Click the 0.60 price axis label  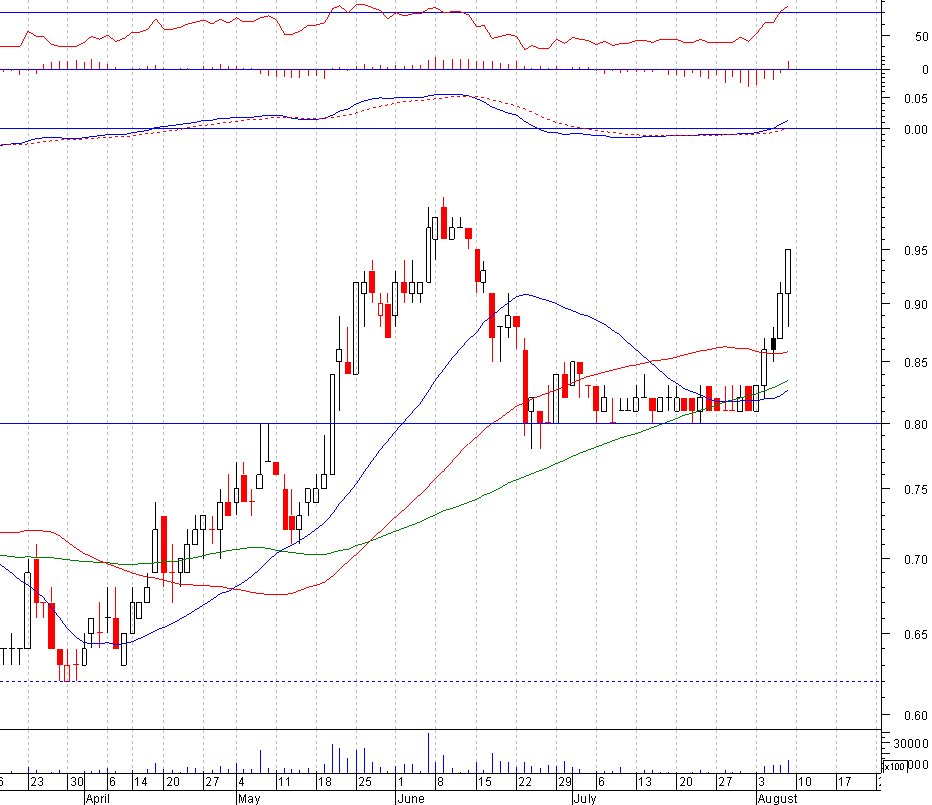915,716
